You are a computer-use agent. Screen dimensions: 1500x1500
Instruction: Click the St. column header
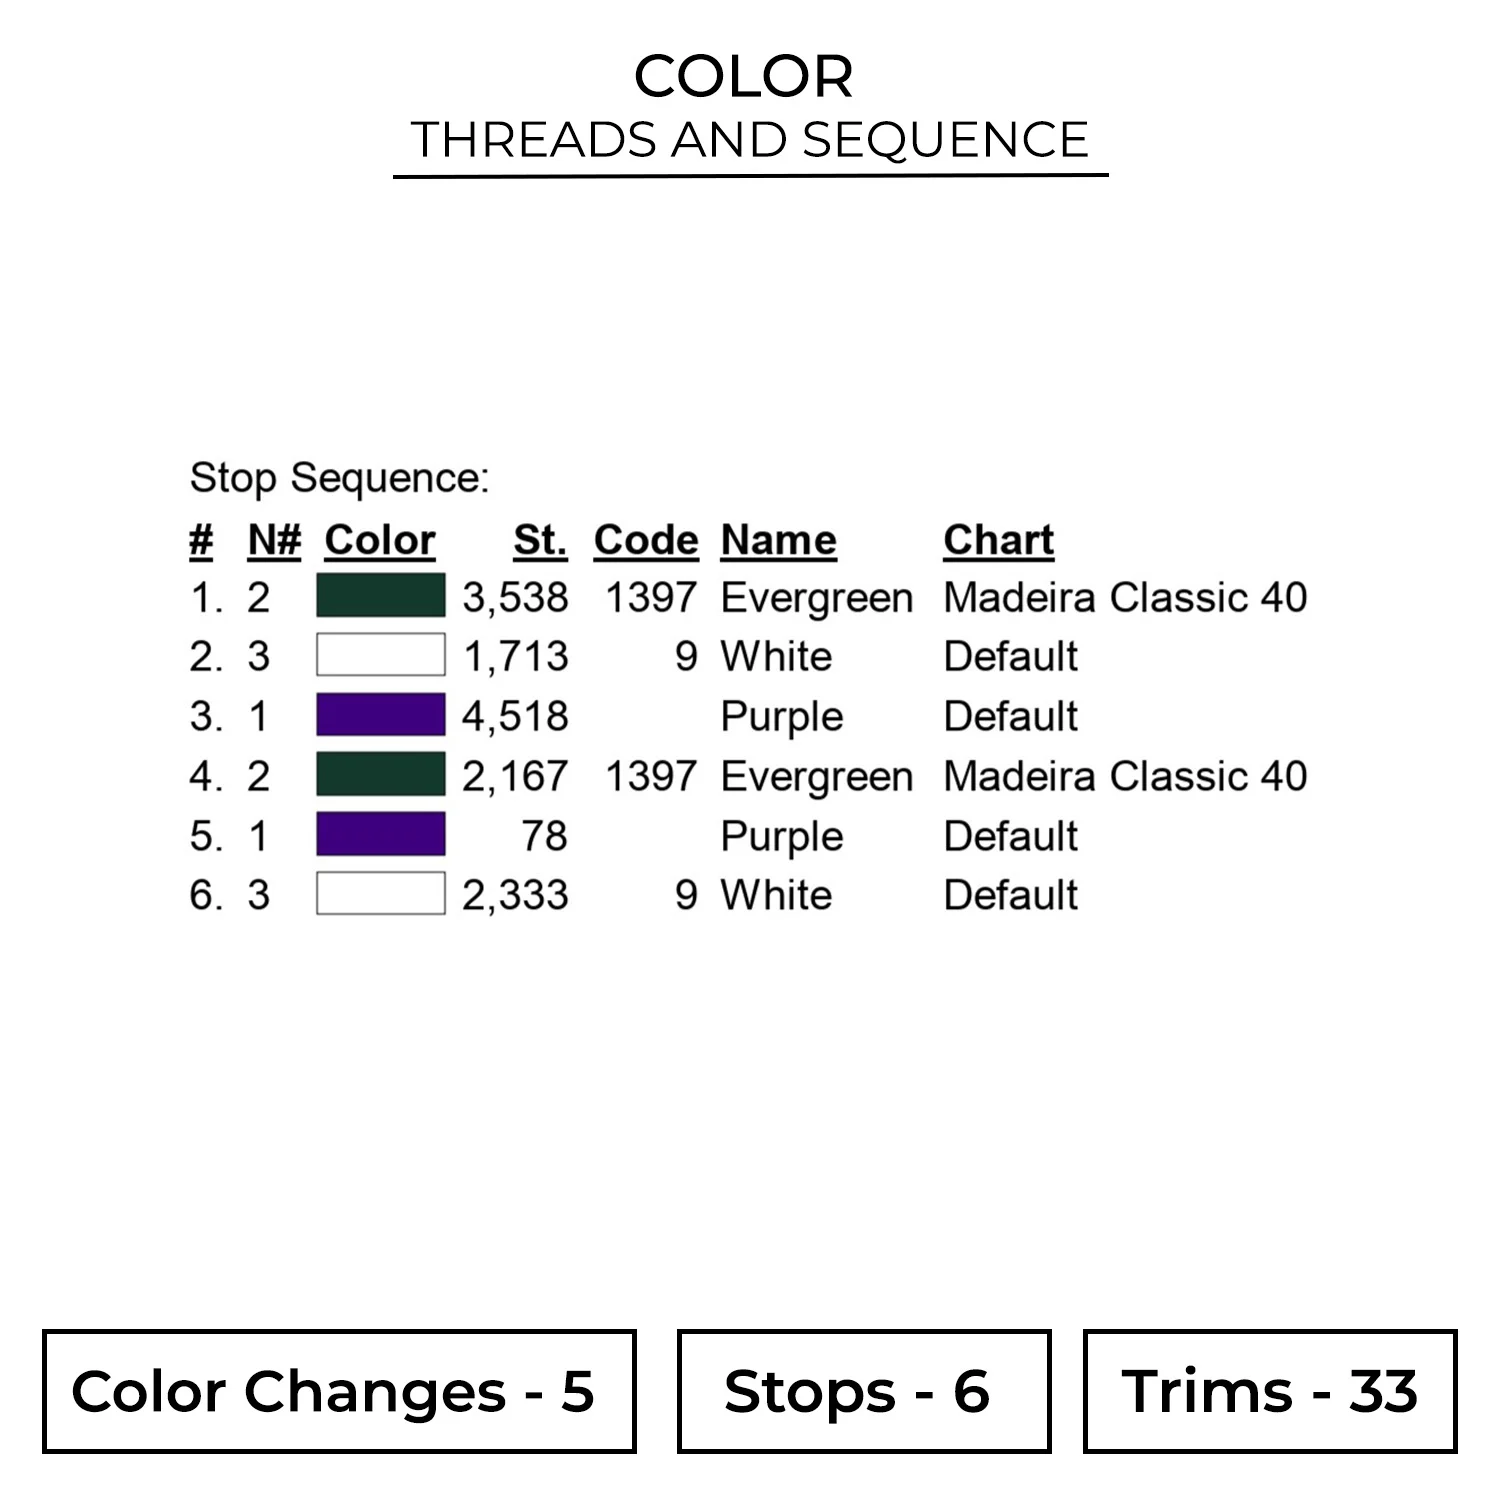tap(540, 540)
